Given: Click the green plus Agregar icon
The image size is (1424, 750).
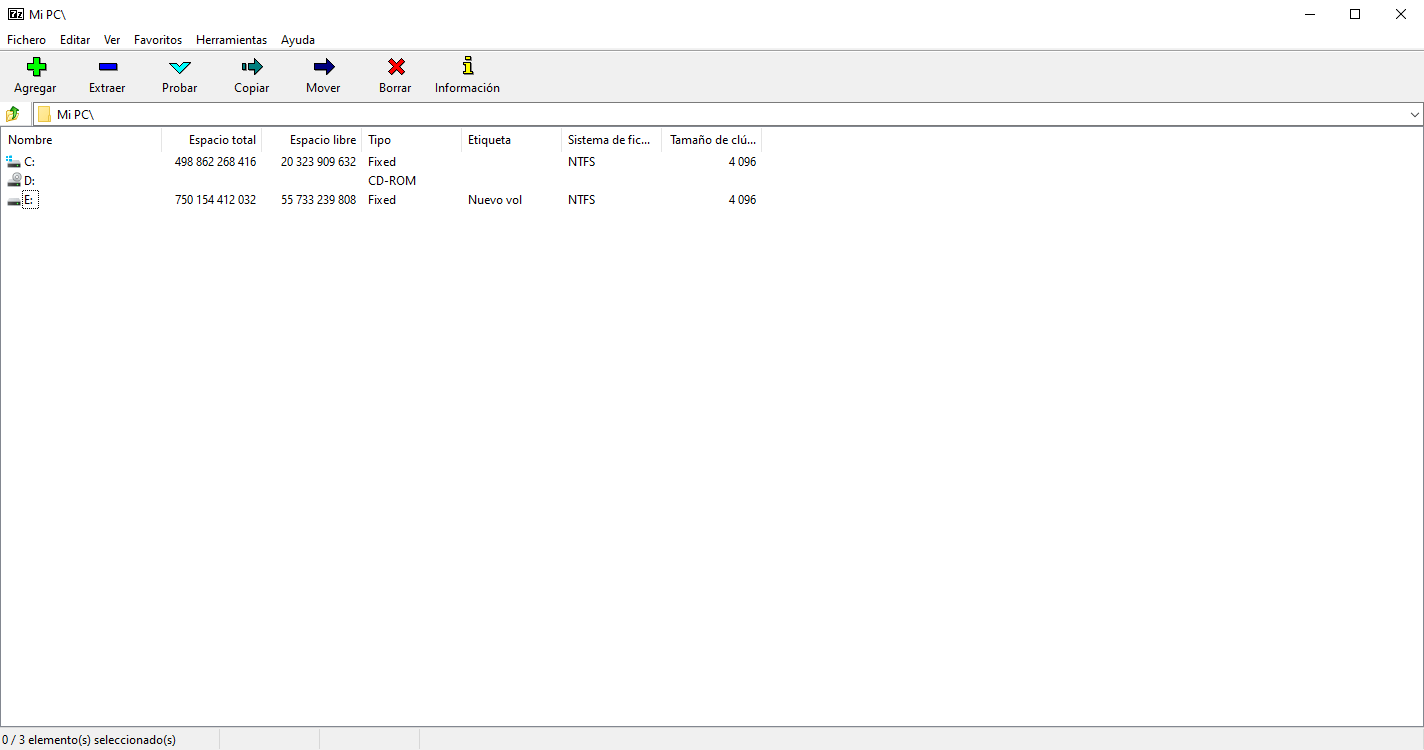Looking at the screenshot, I should (36, 67).
